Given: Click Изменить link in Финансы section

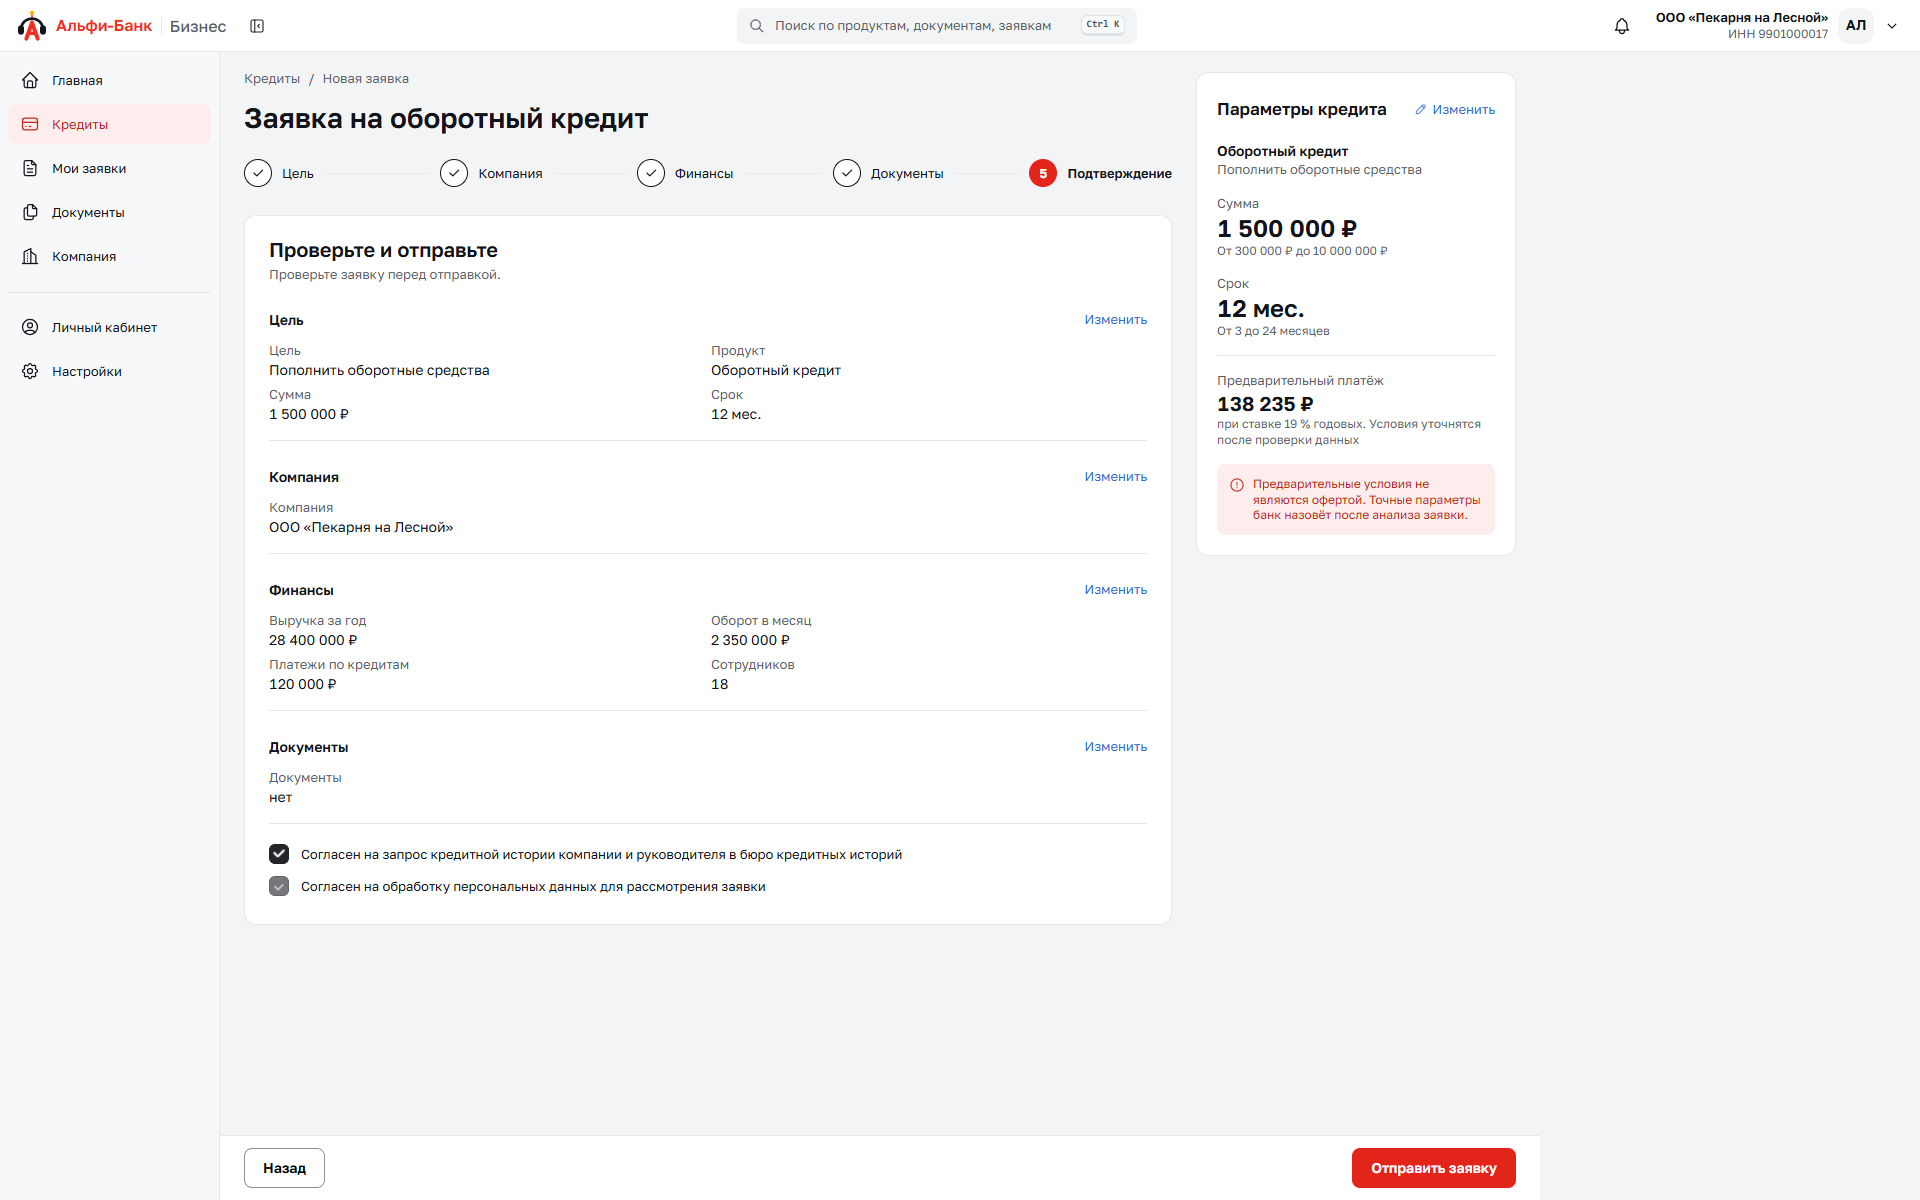Looking at the screenshot, I should tap(1116, 590).
